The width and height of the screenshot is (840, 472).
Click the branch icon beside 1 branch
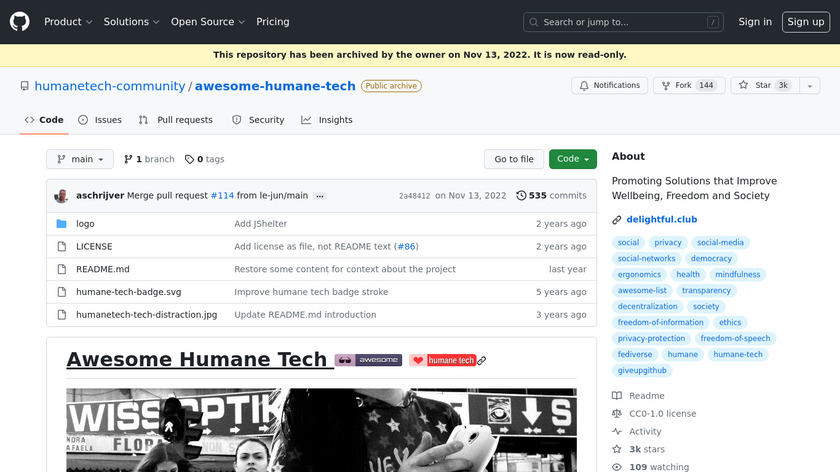point(128,159)
